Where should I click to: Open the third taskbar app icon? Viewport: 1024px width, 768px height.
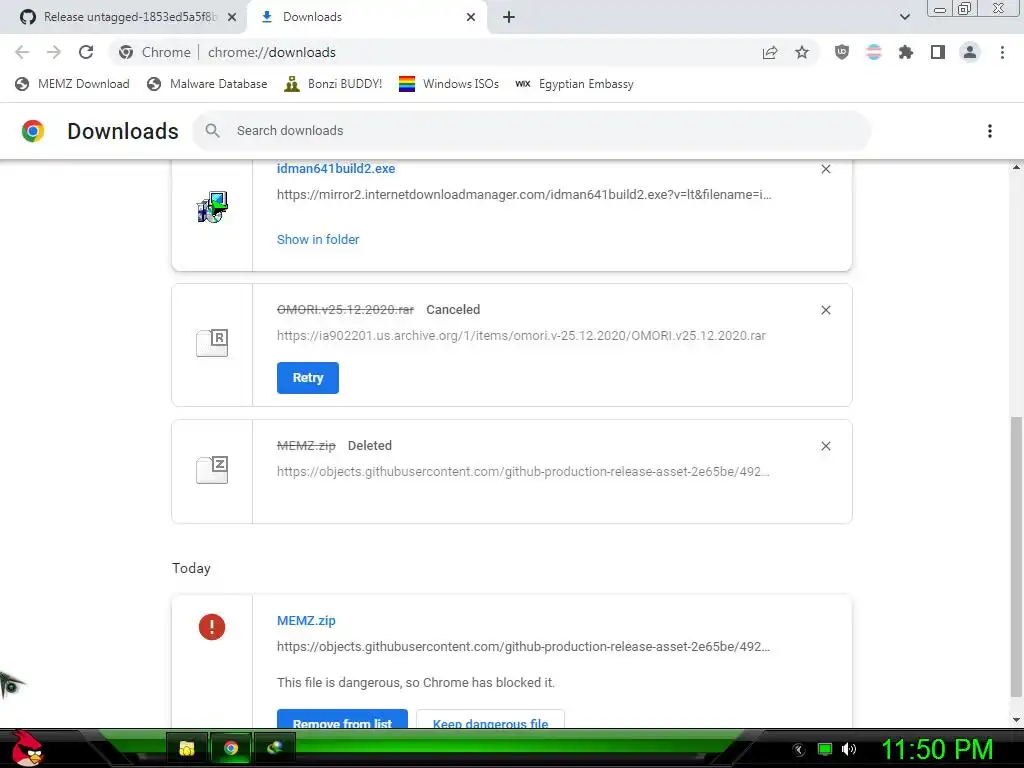[274, 748]
